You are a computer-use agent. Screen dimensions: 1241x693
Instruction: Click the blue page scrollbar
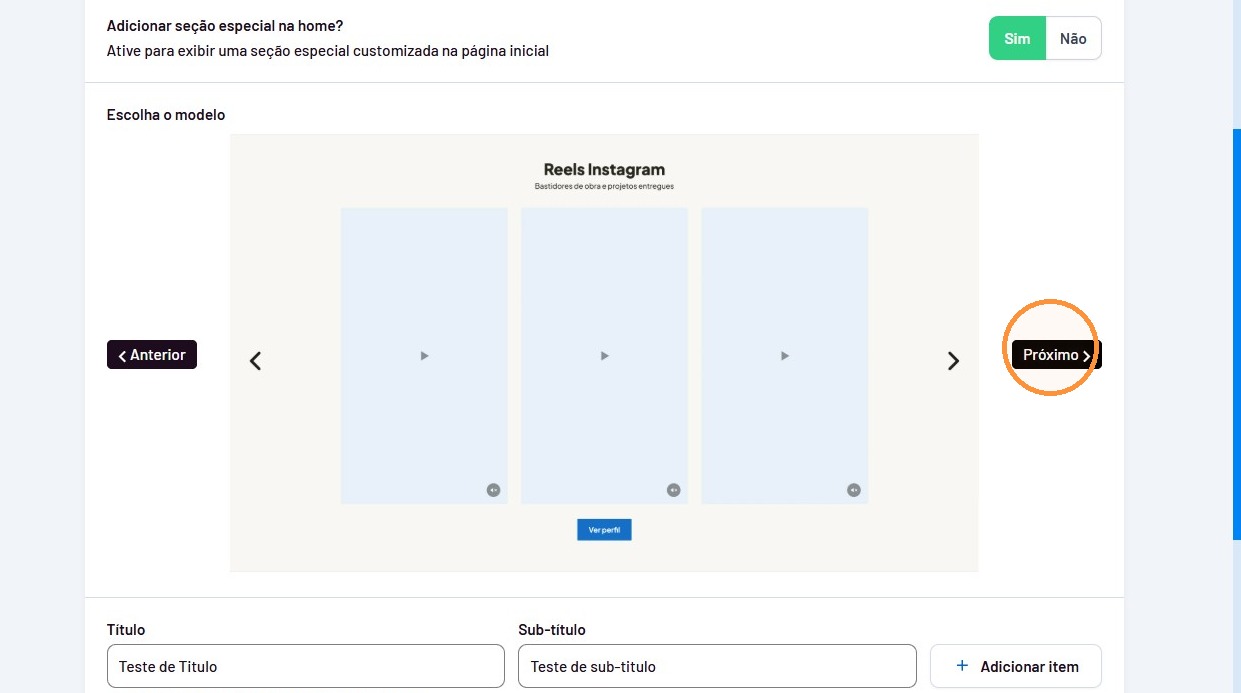1236,335
